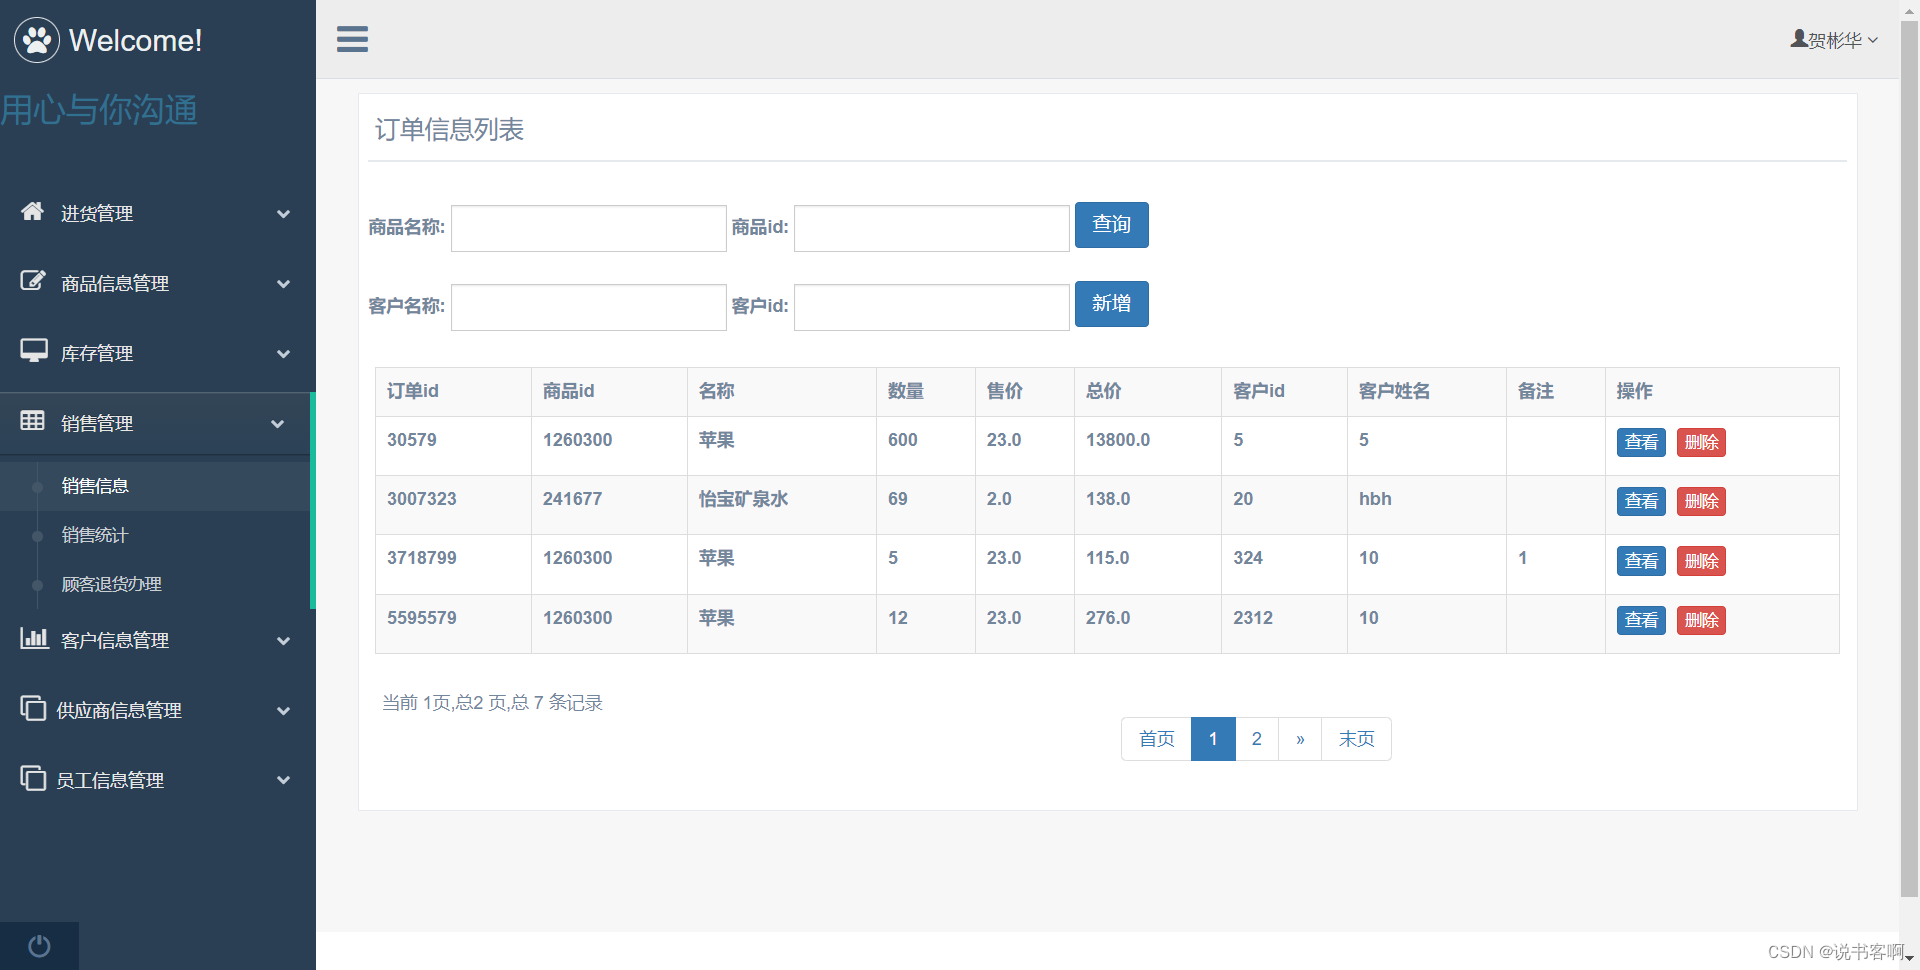Delete order 5595579 with 删除
Viewport: 1920px width, 970px height.
tap(1701, 620)
